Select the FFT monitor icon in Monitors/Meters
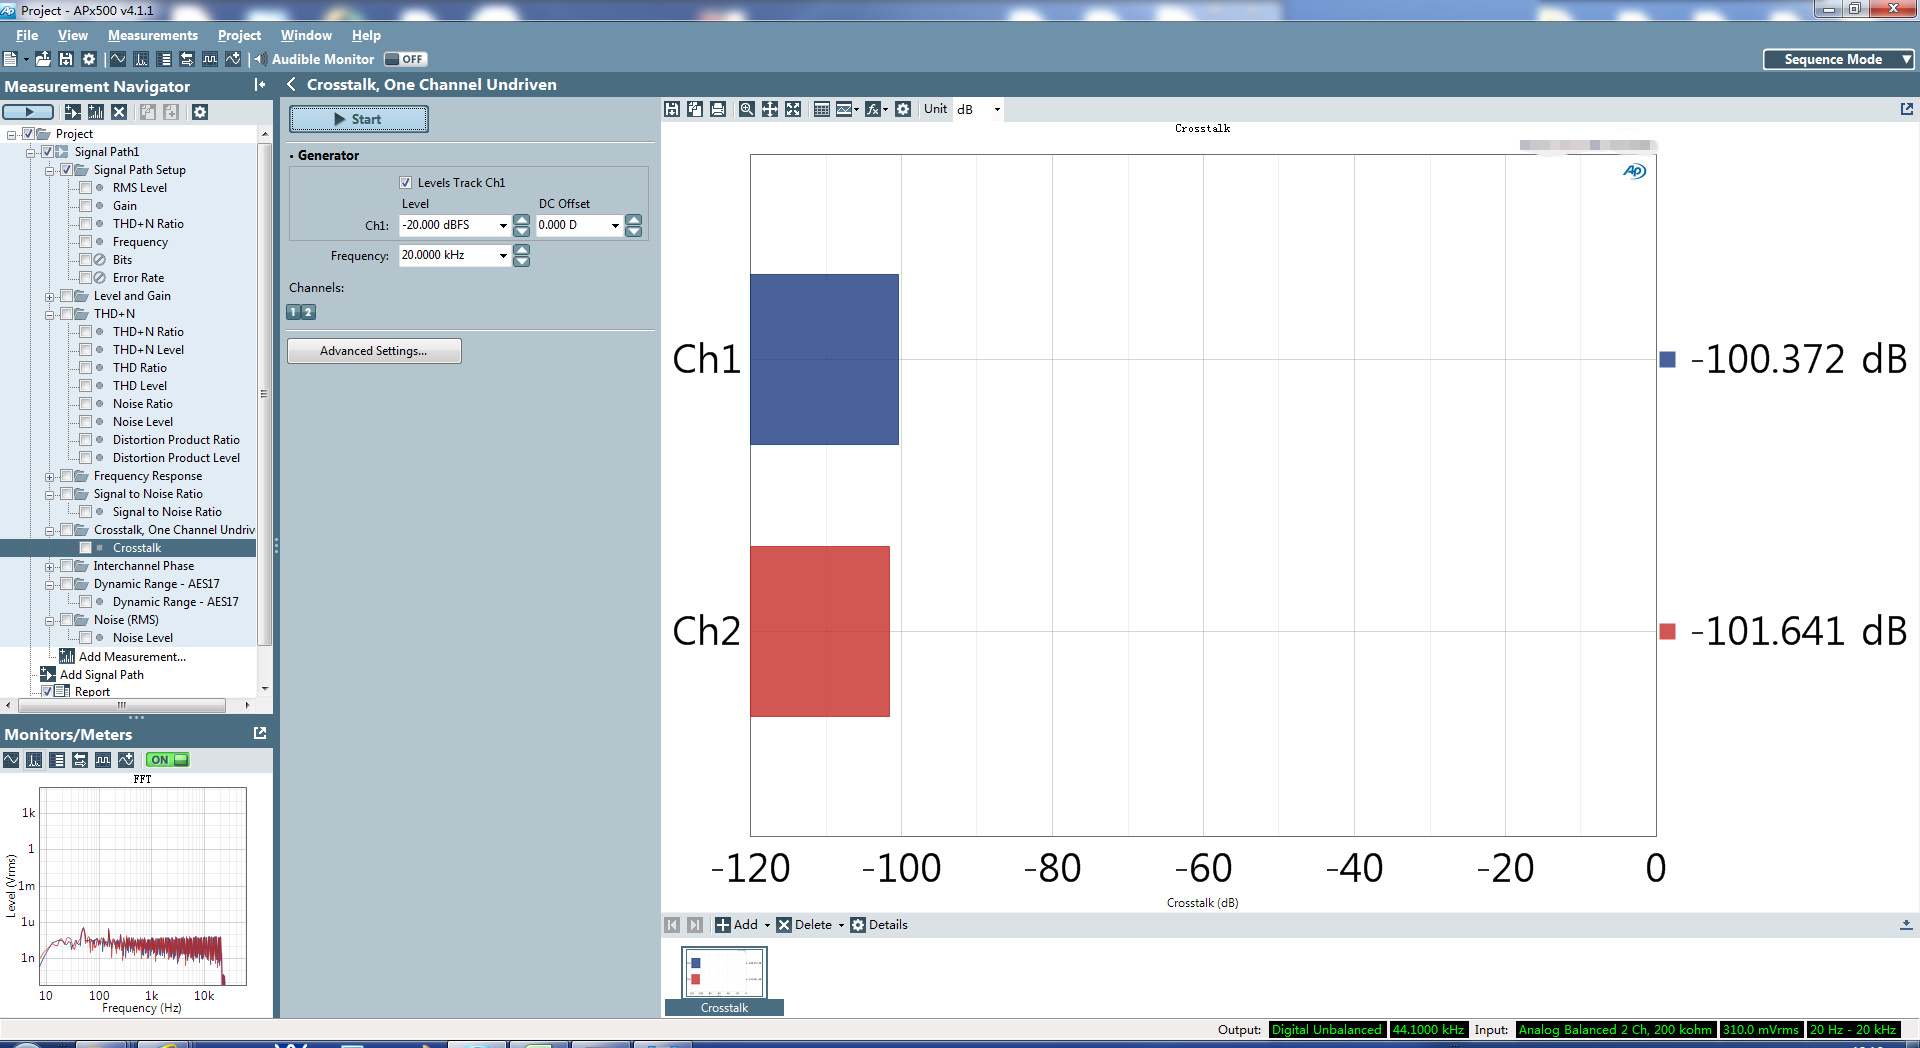The width and height of the screenshot is (1920, 1048). [34, 760]
